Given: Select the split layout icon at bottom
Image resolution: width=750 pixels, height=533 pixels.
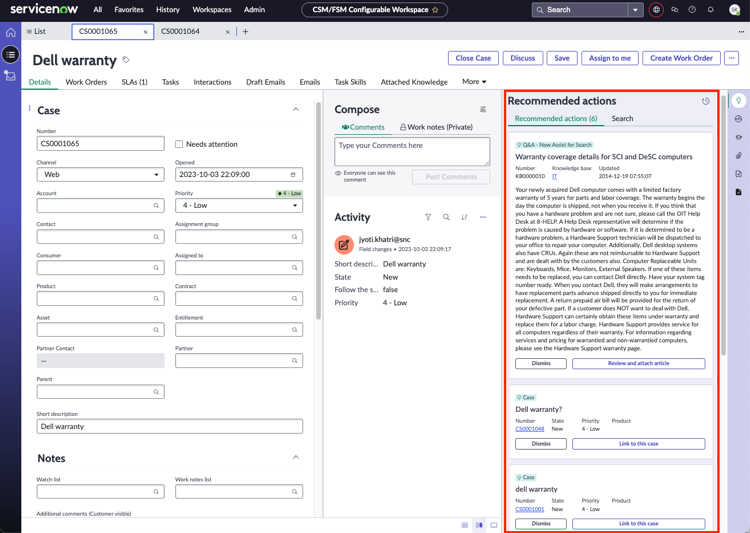Looking at the screenshot, I should click(479, 525).
